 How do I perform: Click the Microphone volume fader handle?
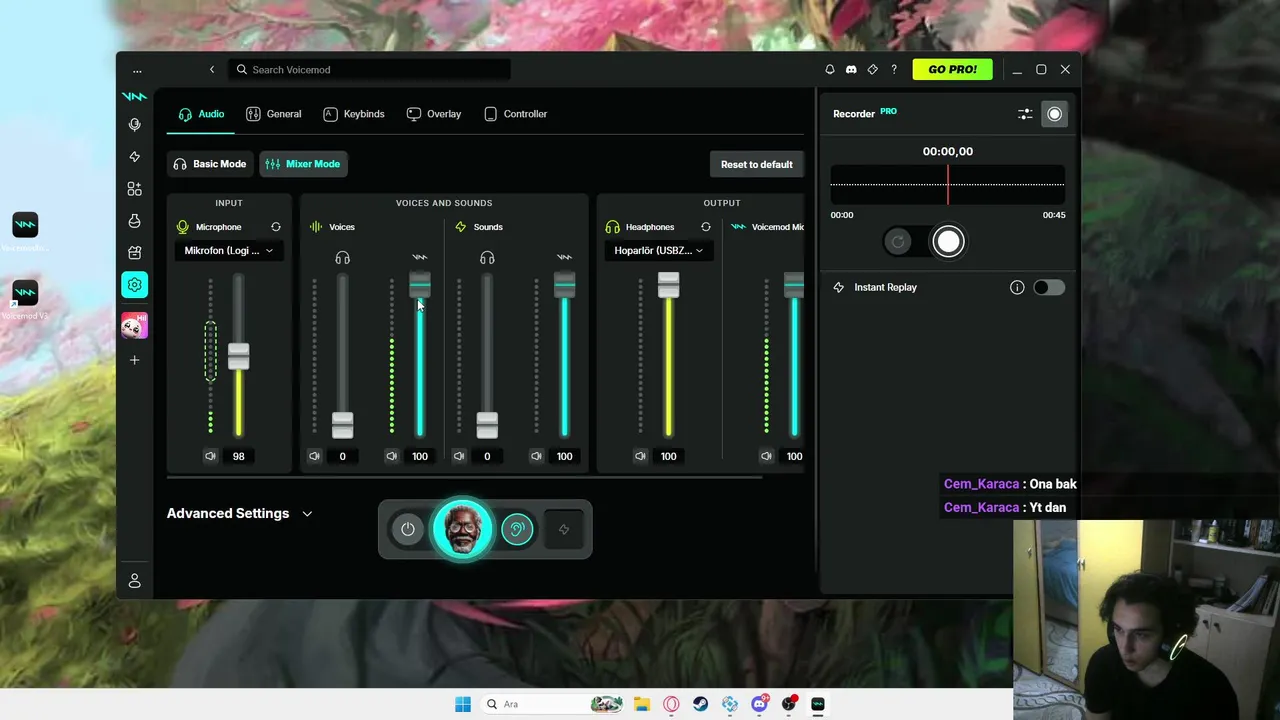tap(238, 357)
